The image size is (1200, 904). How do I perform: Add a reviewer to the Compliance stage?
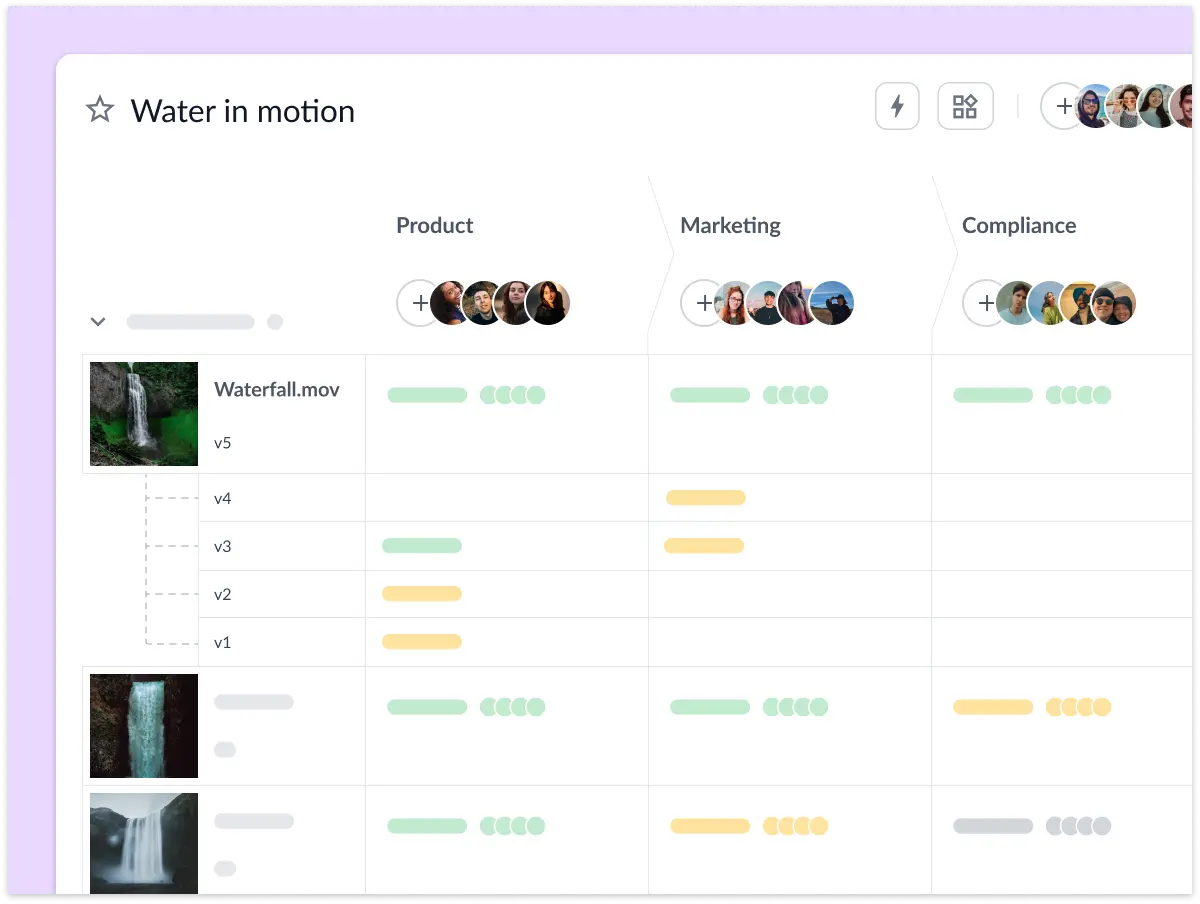coord(985,303)
